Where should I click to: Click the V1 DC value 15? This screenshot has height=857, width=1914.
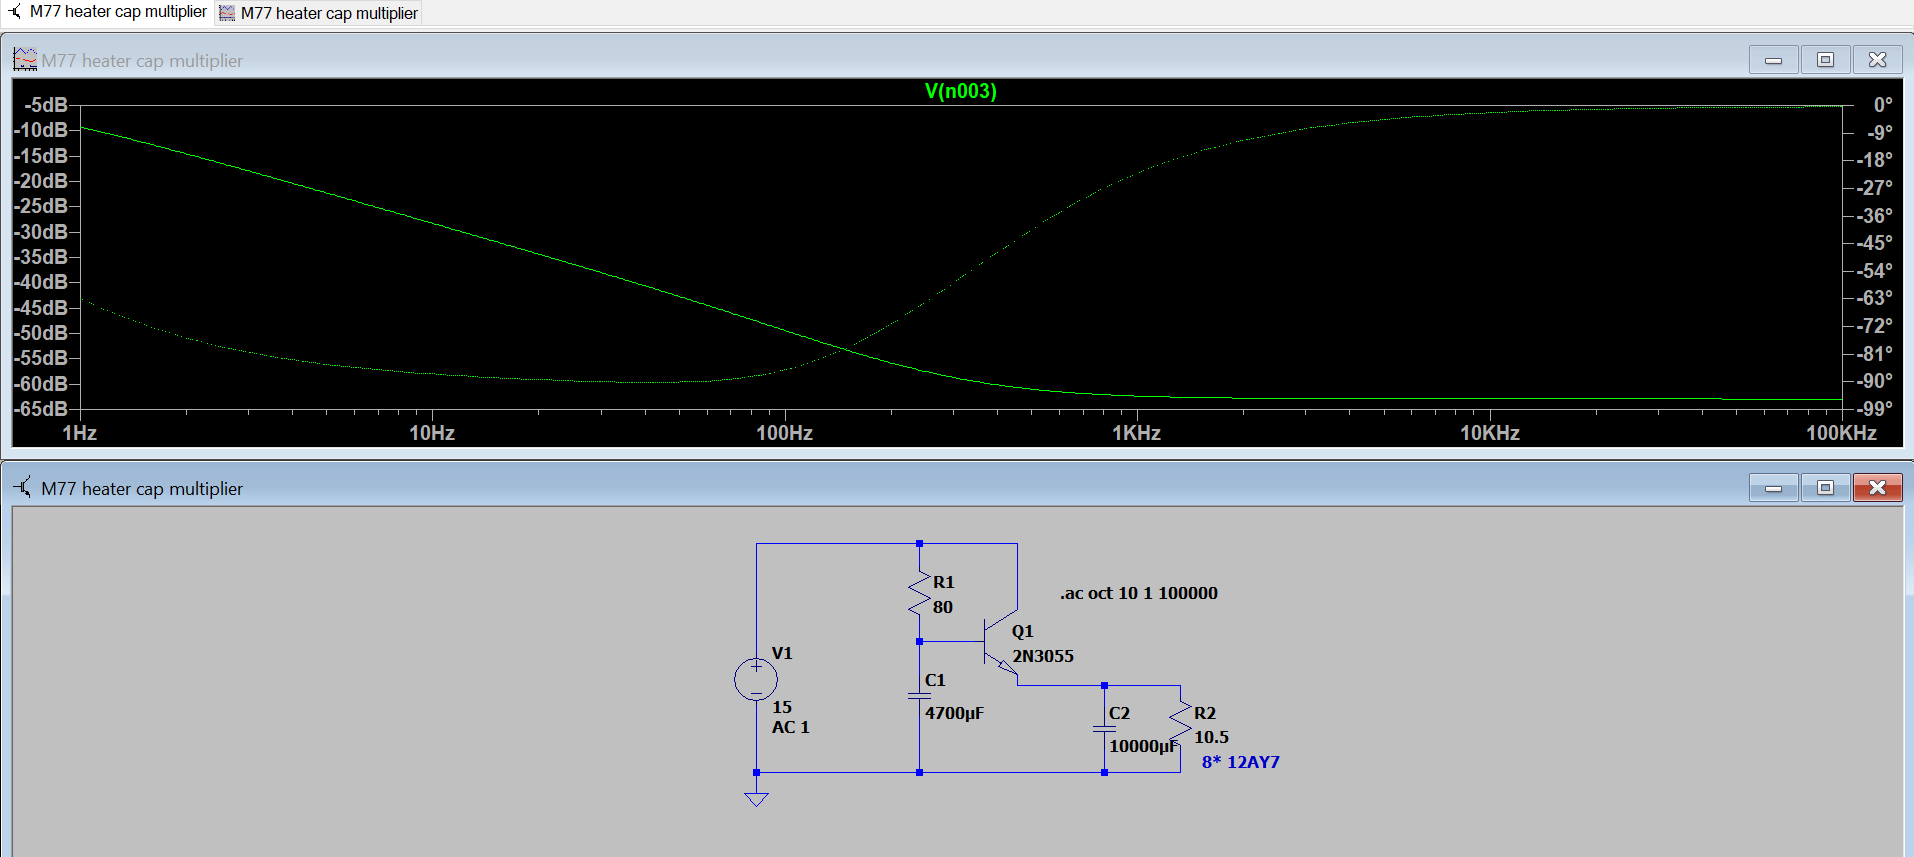pyautogui.click(x=782, y=707)
